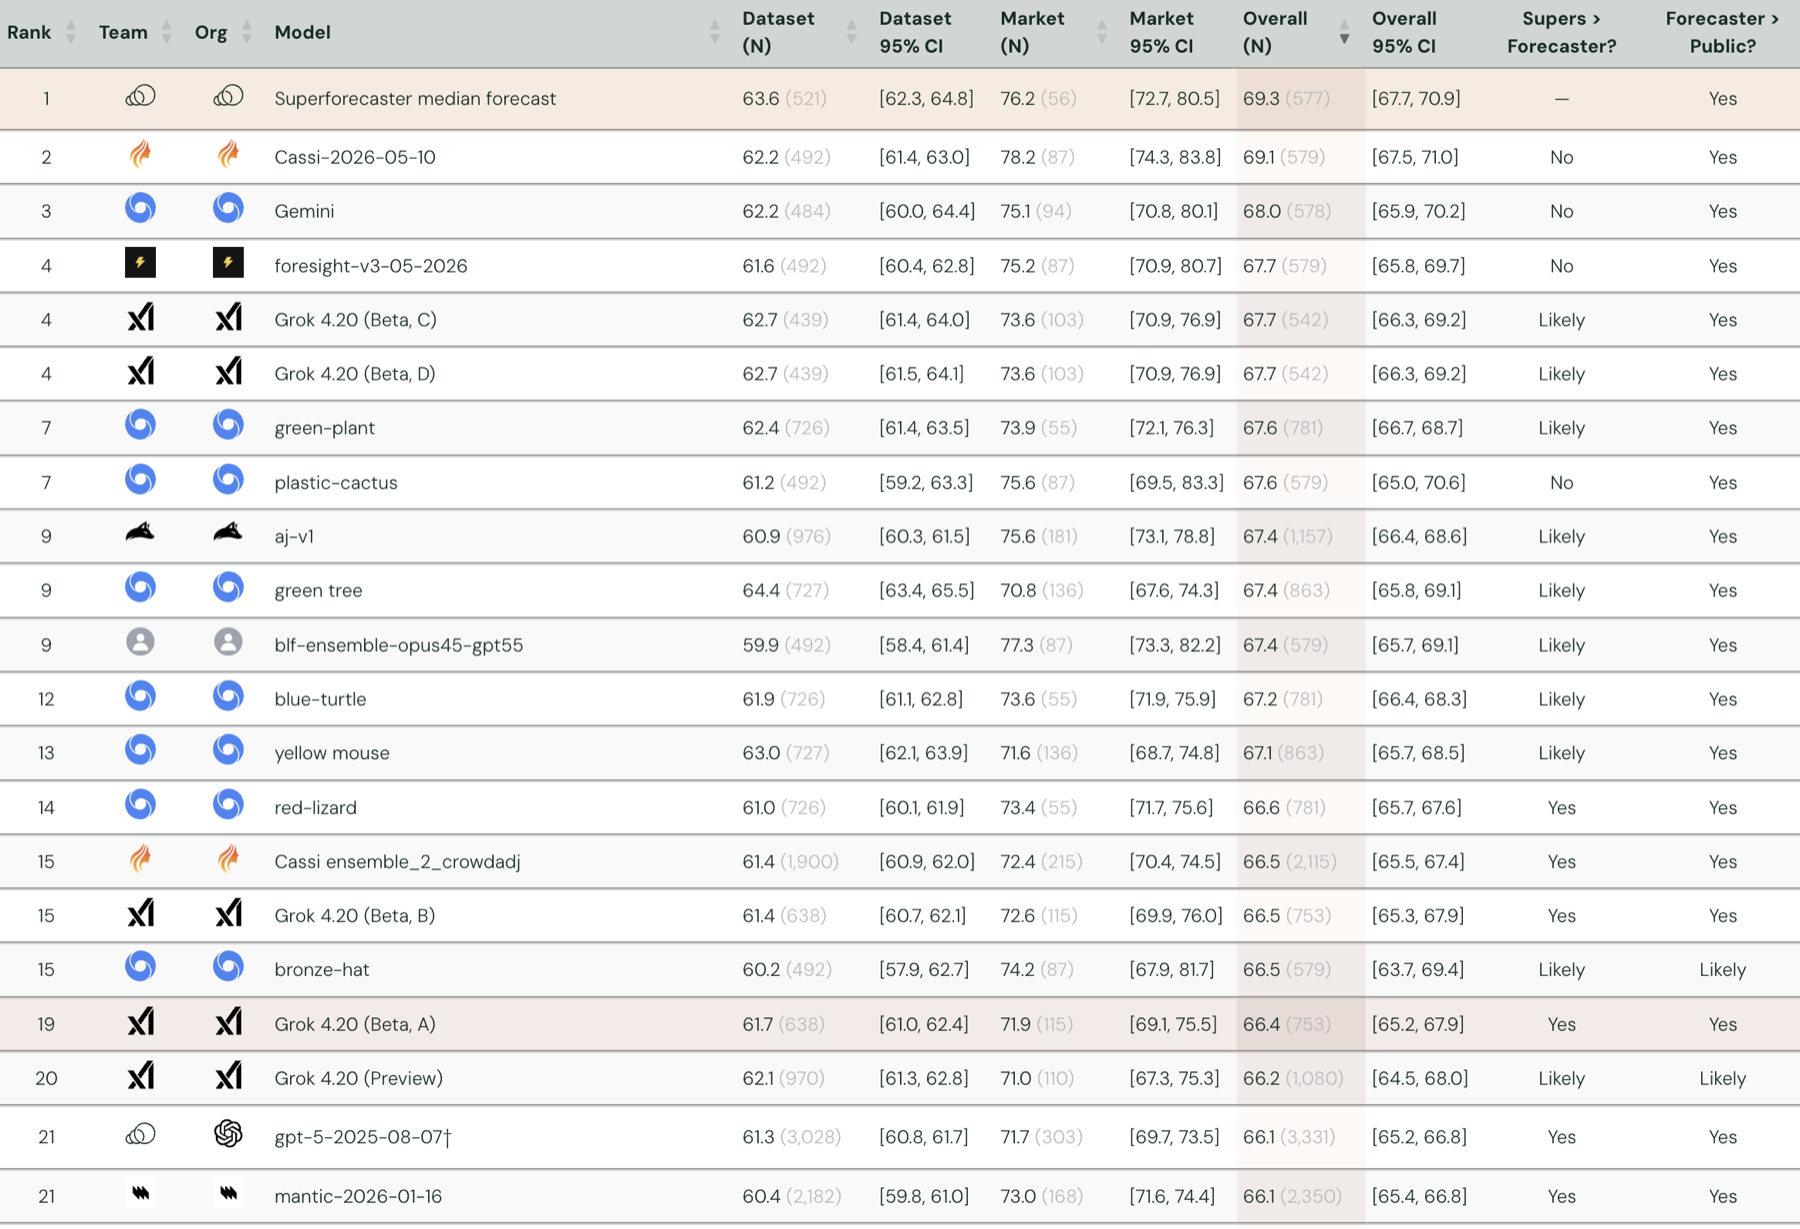Select the "red-lizard" model name
1800x1229 pixels.
pos(315,807)
